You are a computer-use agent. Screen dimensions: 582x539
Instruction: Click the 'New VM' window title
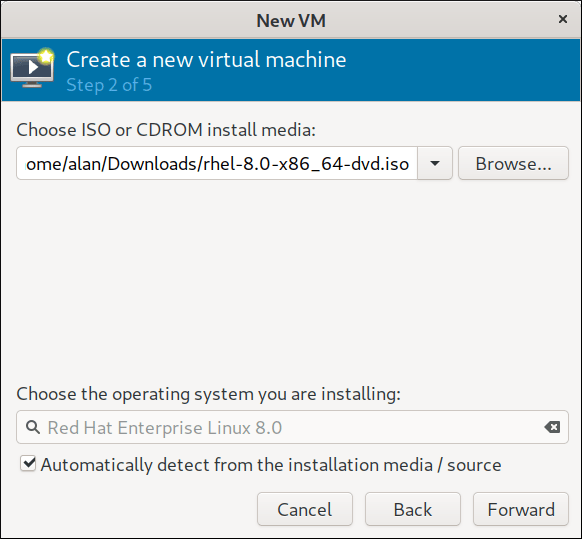291,20
